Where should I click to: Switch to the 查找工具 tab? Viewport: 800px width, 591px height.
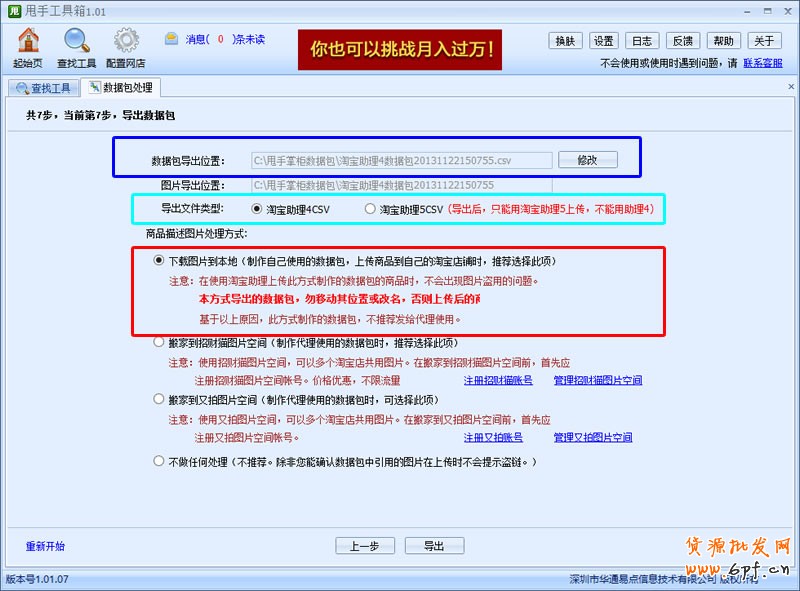(42, 87)
